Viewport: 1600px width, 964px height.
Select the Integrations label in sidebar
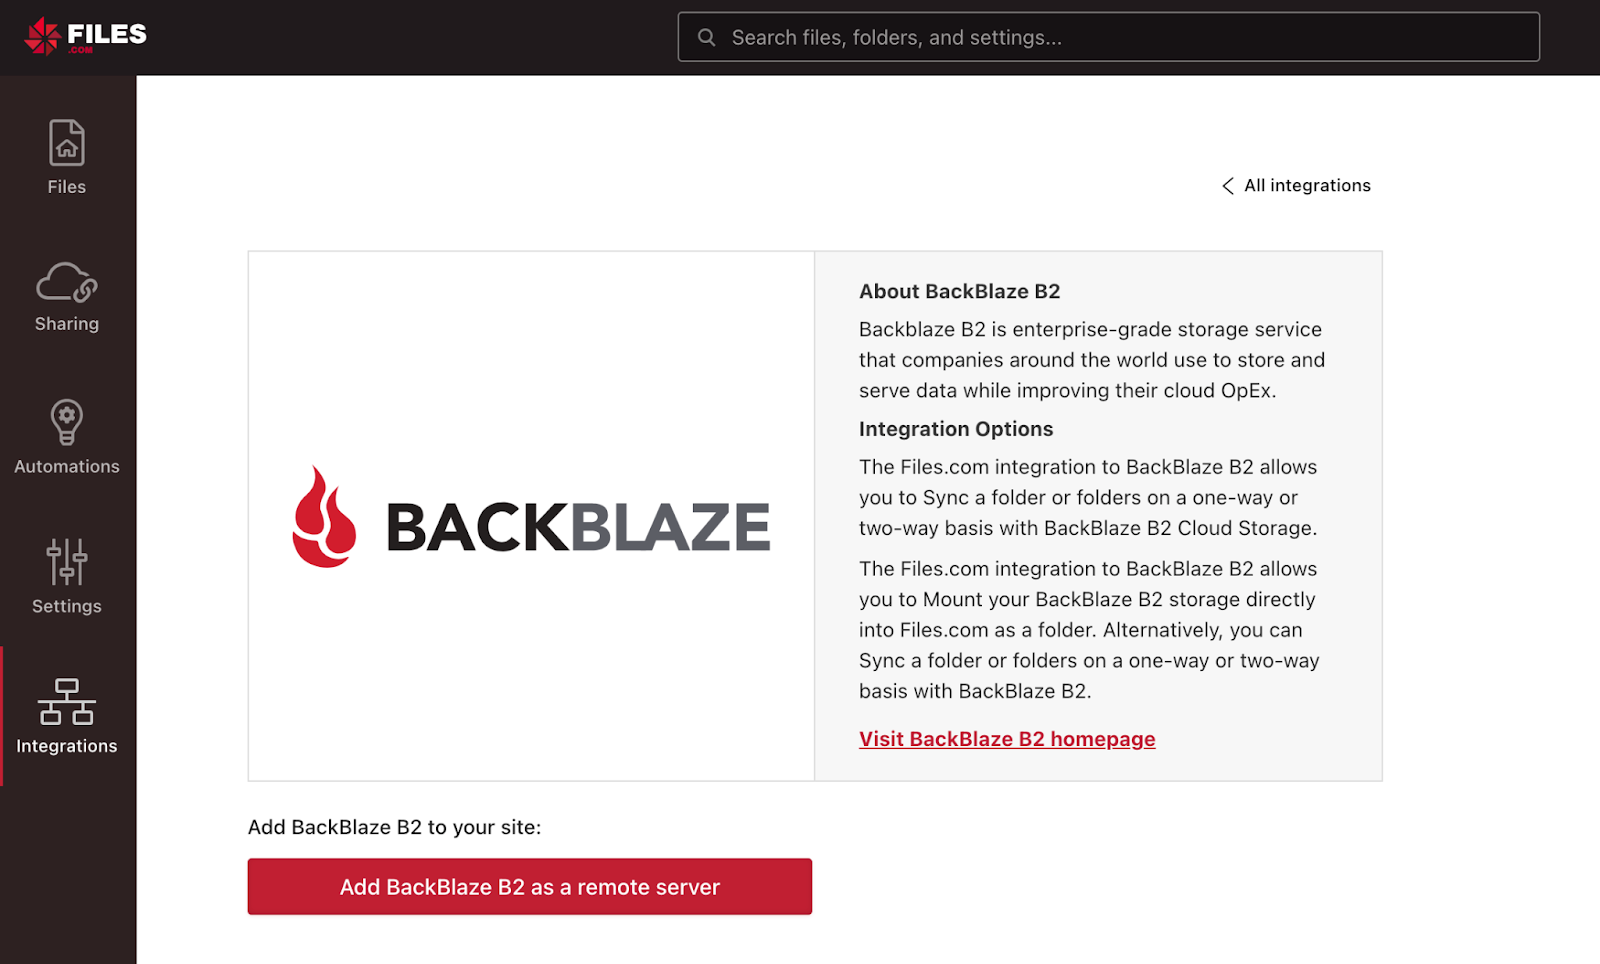click(67, 746)
